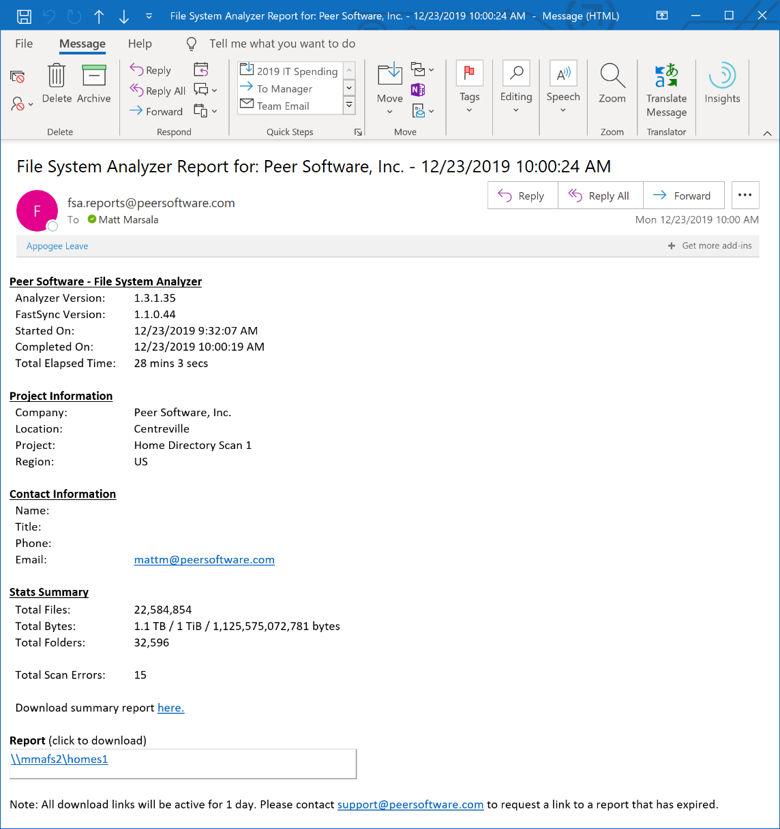Click the Save icon in the title bar

[x=24, y=16]
